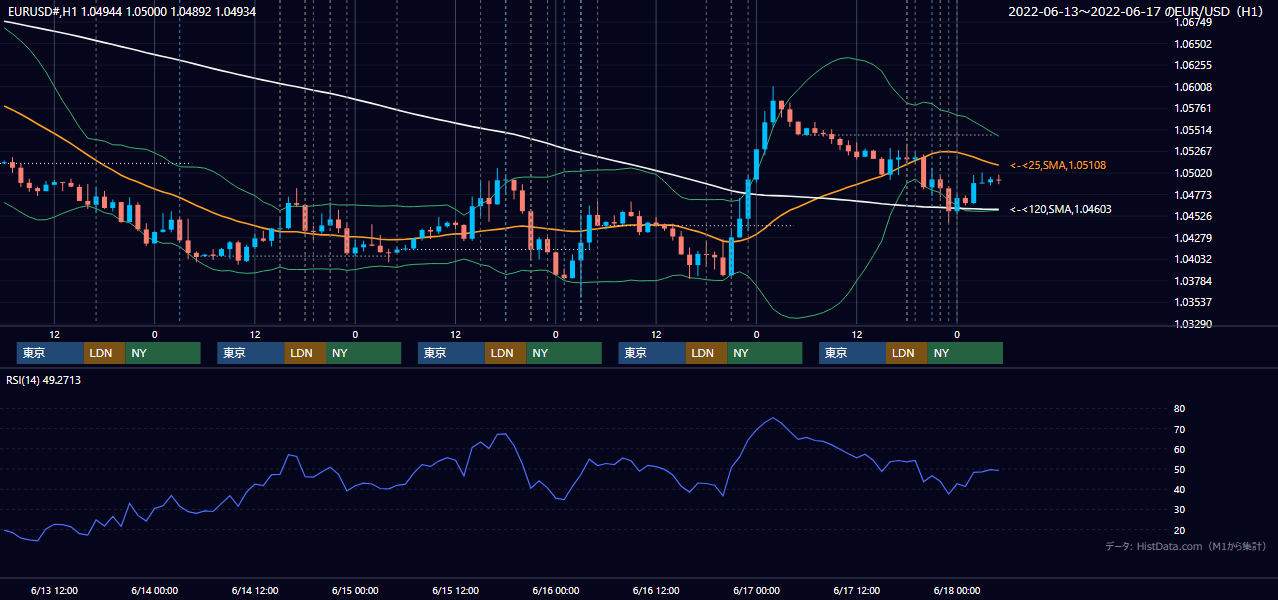This screenshot has width=1278, height=600.
Task: Click the 6/15 12:00 time axis label
Action: point(456,590)
